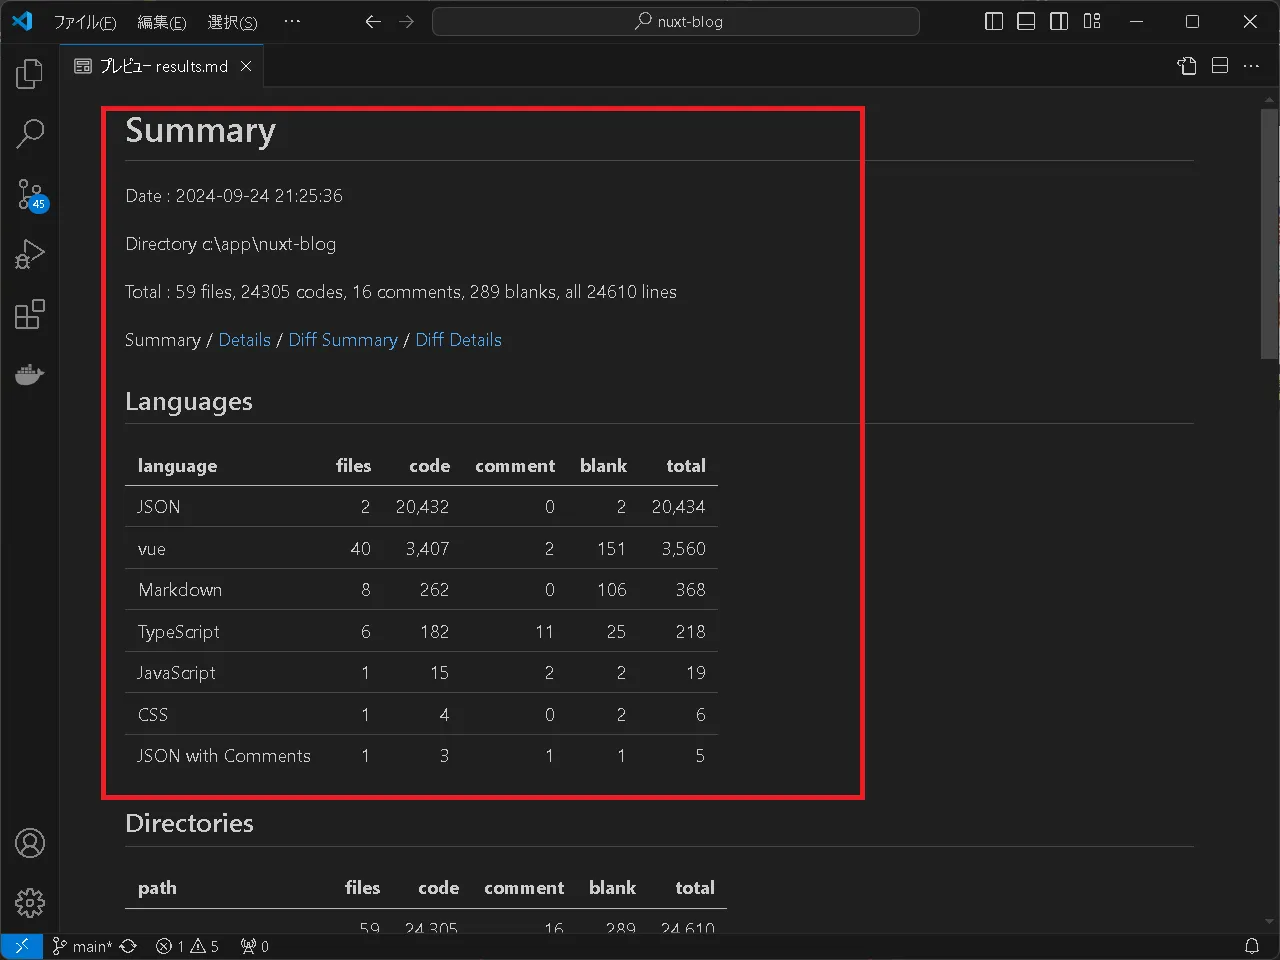The height and width of the screenshot is (960, 1280).
Task: Click the vue language row name
Action: pos(152,549)
